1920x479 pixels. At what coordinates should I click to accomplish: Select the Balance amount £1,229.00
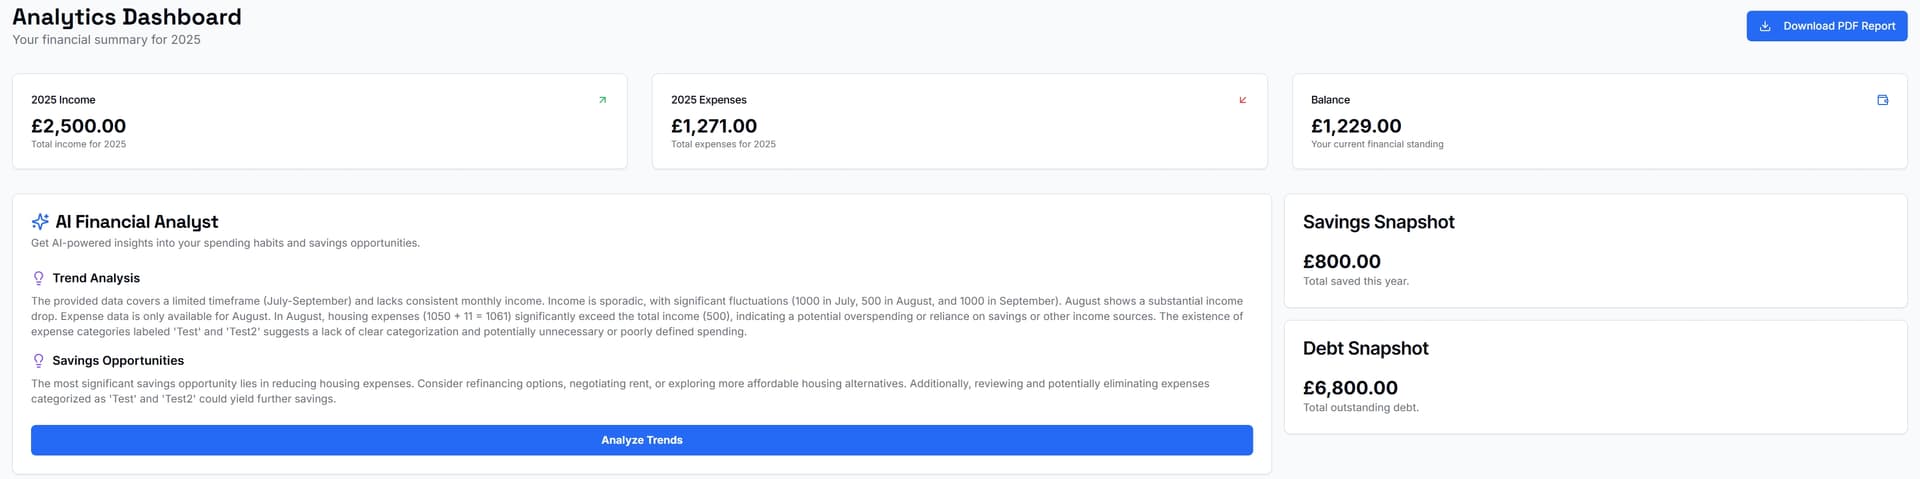pyautogui.click(x=1356, y=126)
